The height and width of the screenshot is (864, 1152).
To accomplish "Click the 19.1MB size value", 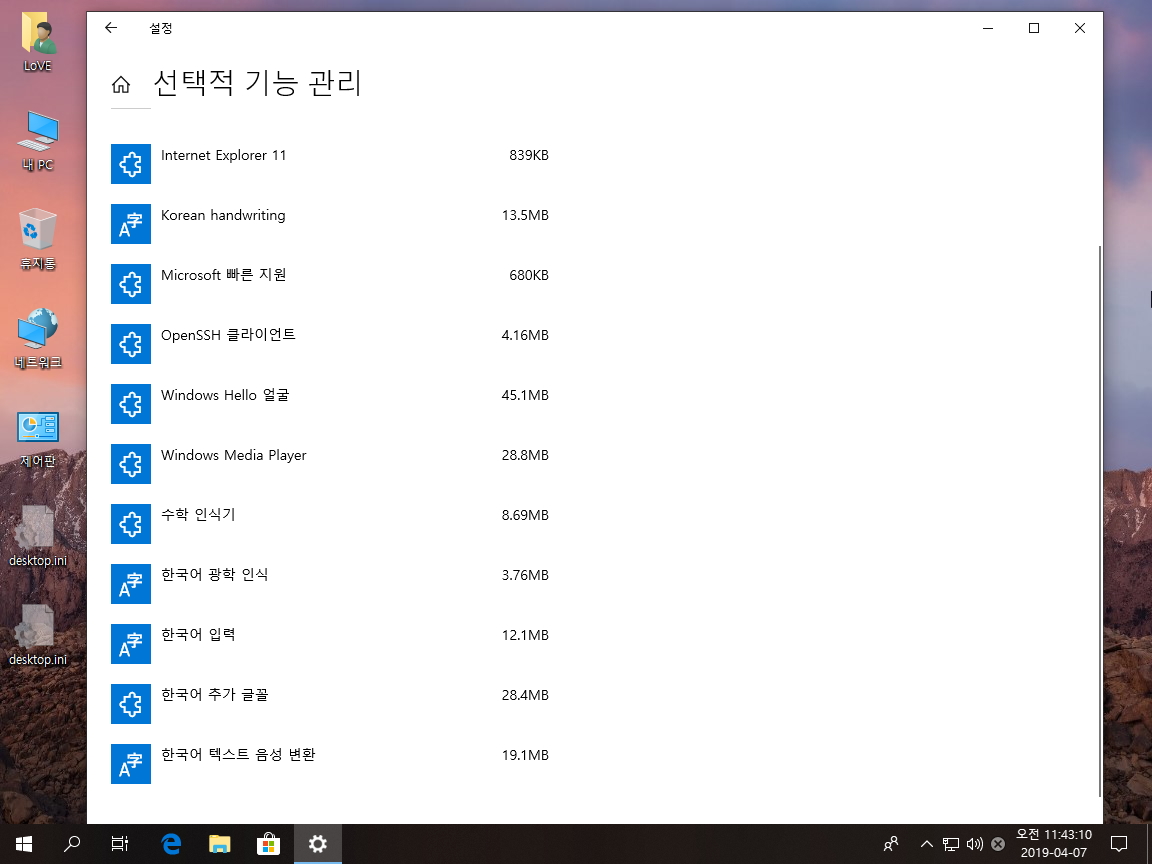I will 525,755.
